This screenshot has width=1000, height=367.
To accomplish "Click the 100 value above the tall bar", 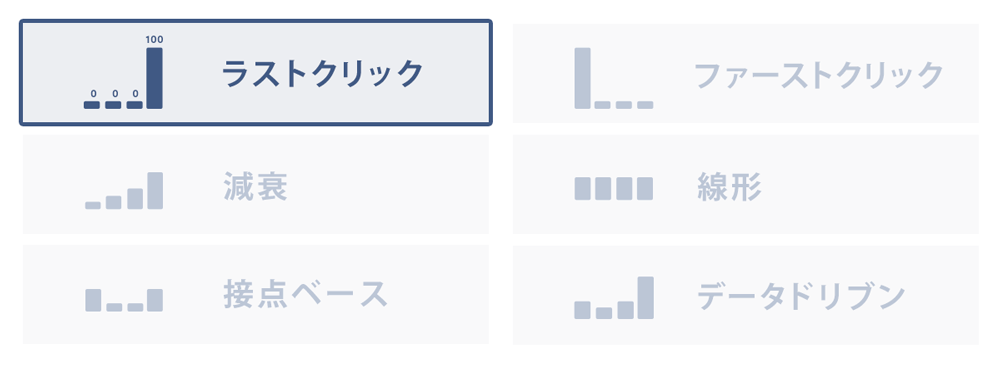I will click(154, 40).
